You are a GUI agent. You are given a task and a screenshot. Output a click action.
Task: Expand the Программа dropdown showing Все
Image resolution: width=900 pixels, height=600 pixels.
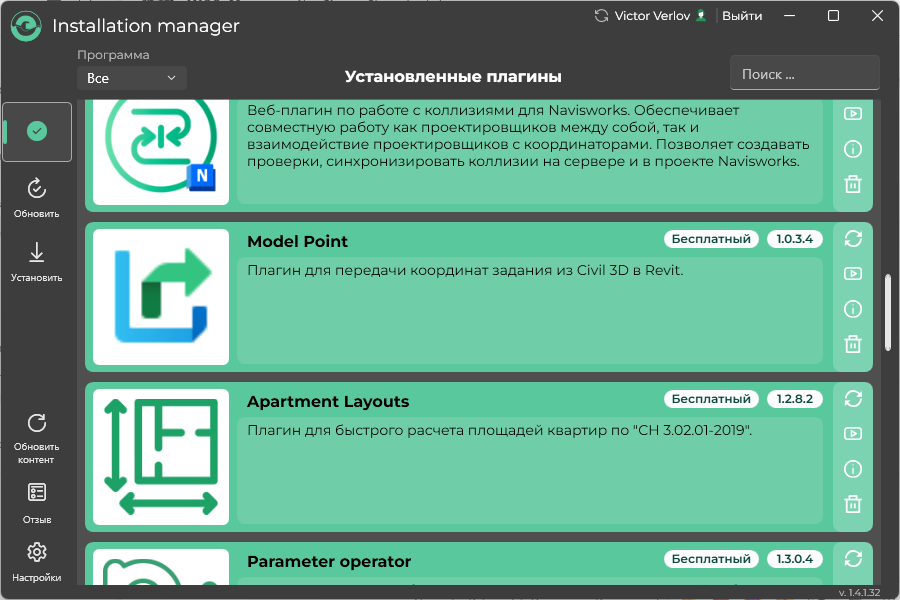point(131,78)
